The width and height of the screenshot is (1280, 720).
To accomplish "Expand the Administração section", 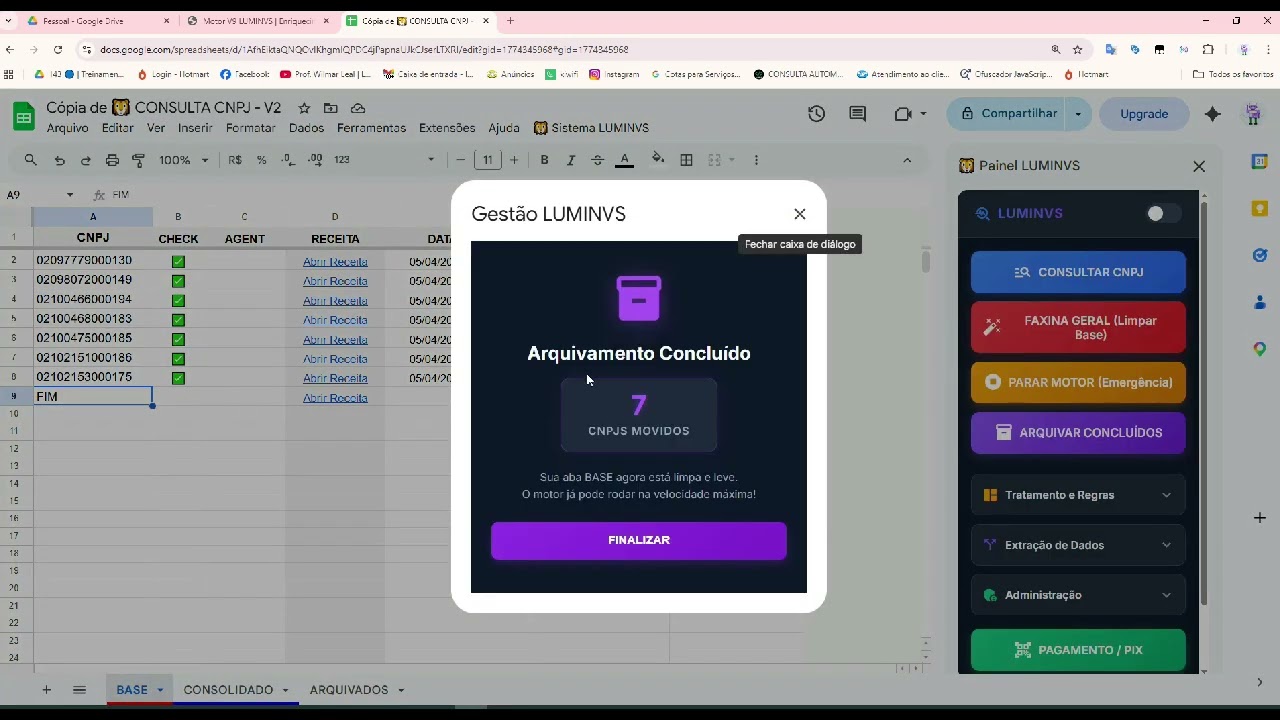I will [x=1078, y=595].
